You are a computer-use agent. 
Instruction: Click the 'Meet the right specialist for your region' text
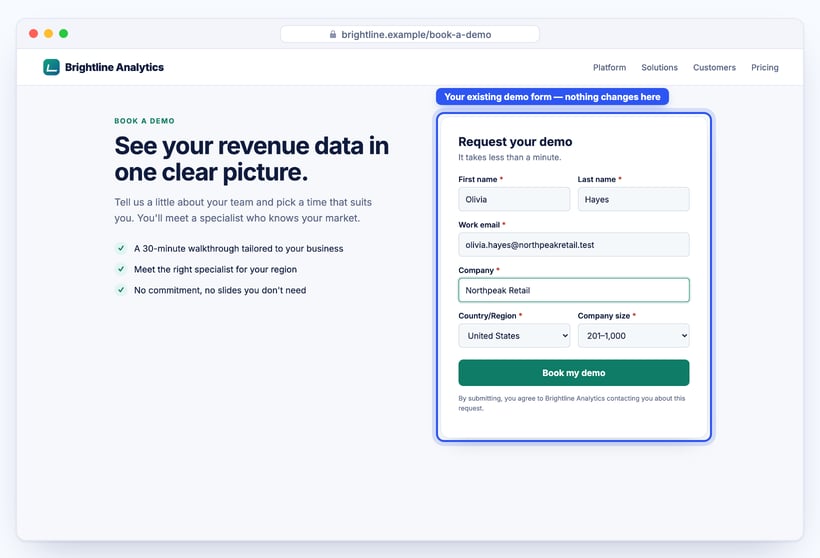(215, 269)
